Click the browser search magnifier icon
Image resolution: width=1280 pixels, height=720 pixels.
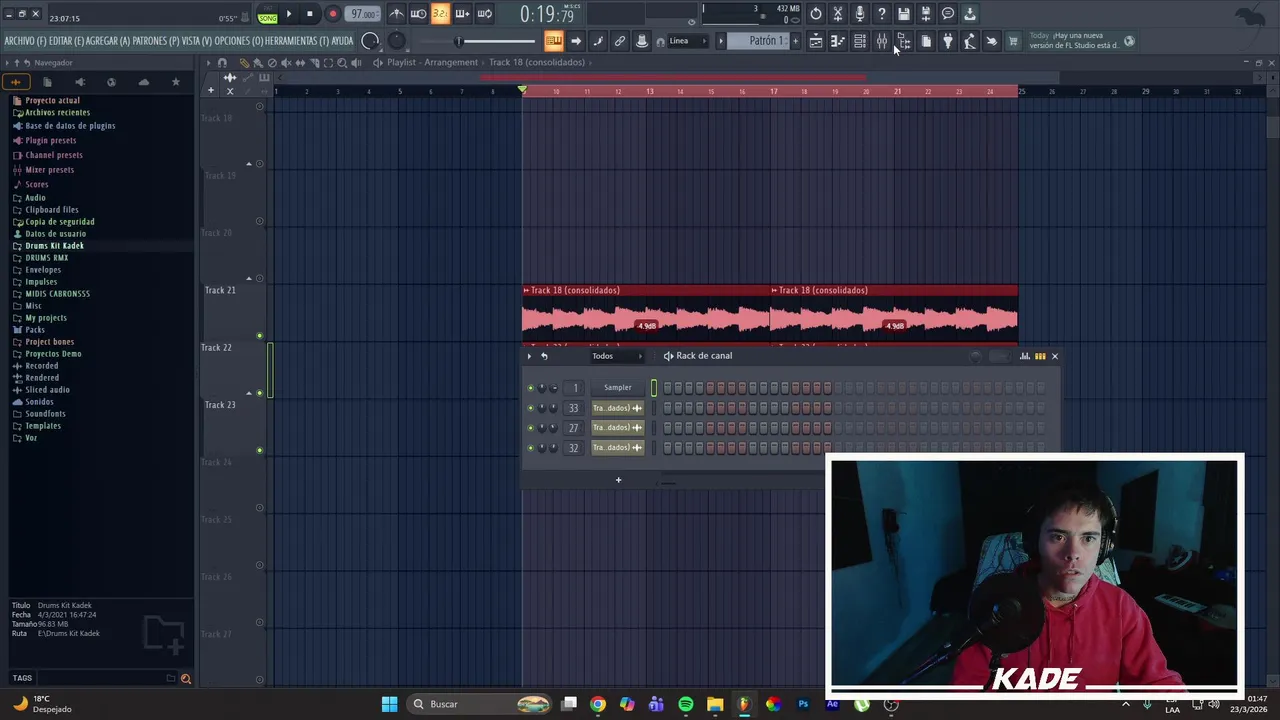tap(185, 679)
